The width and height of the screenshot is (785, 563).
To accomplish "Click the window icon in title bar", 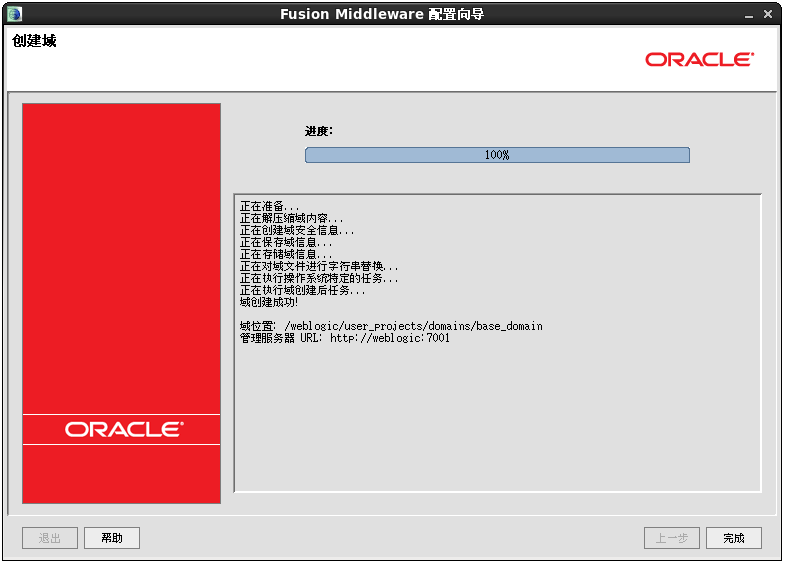I will pos(15,14).
